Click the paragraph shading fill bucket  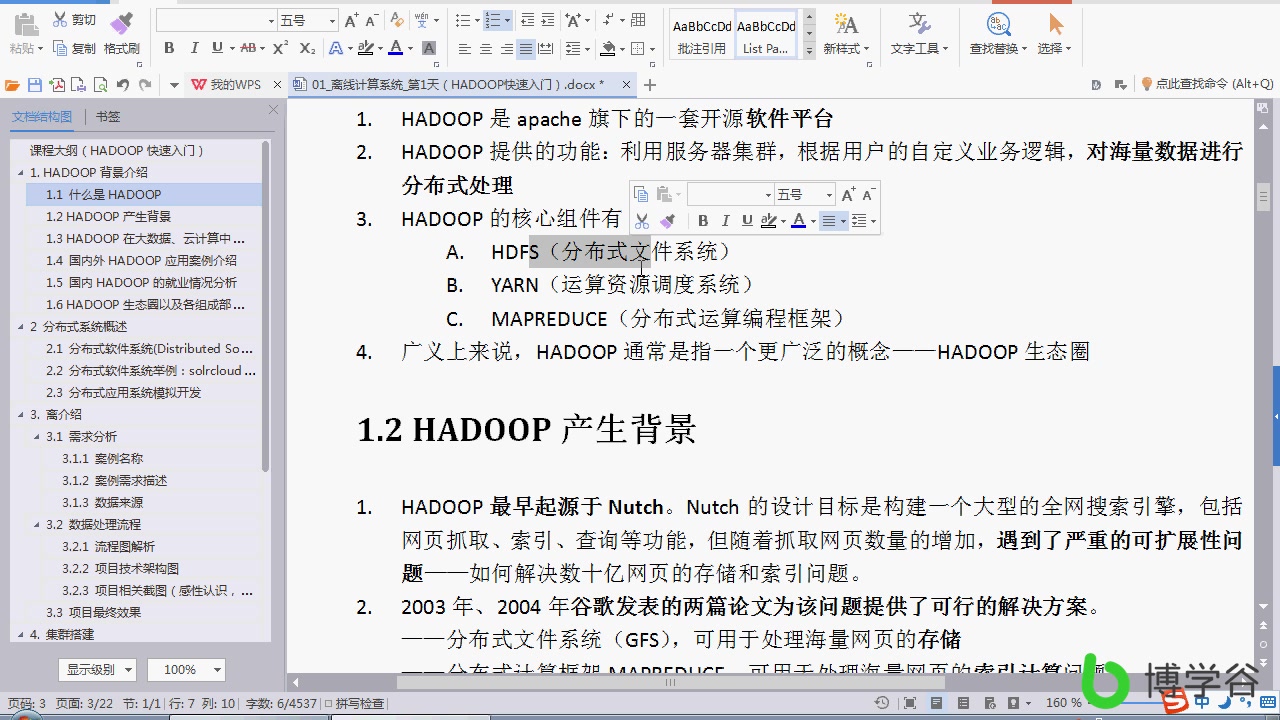pyautogui.click(x=608, y=48)
